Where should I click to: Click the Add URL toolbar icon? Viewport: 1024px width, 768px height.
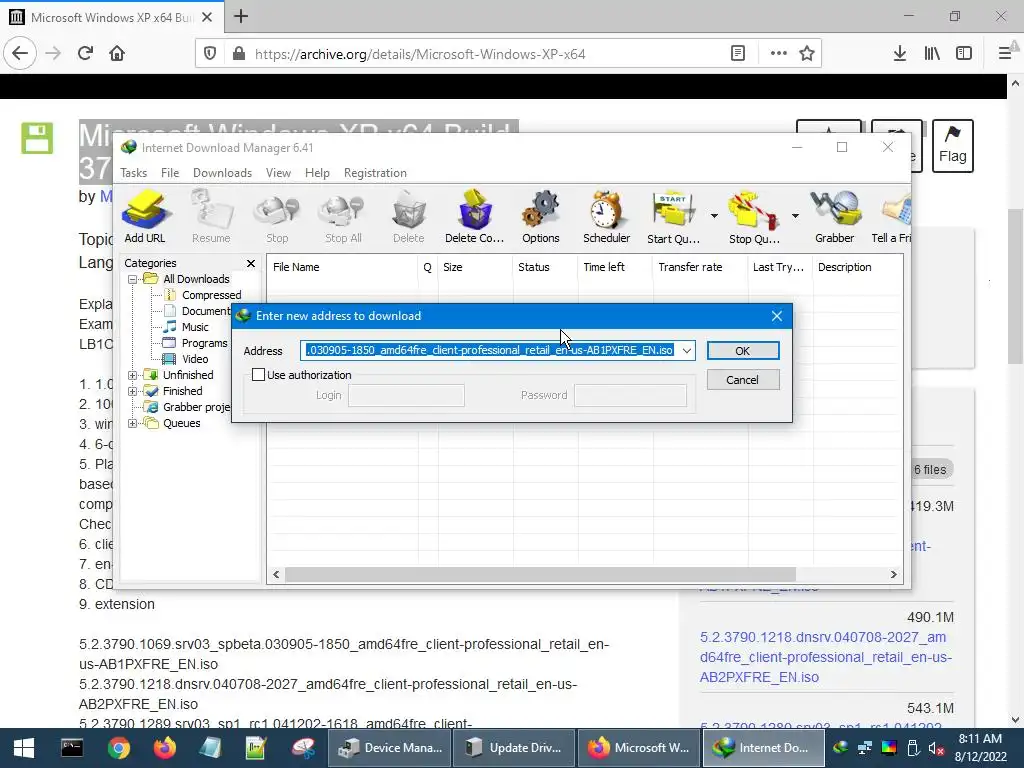coord(145,217)
